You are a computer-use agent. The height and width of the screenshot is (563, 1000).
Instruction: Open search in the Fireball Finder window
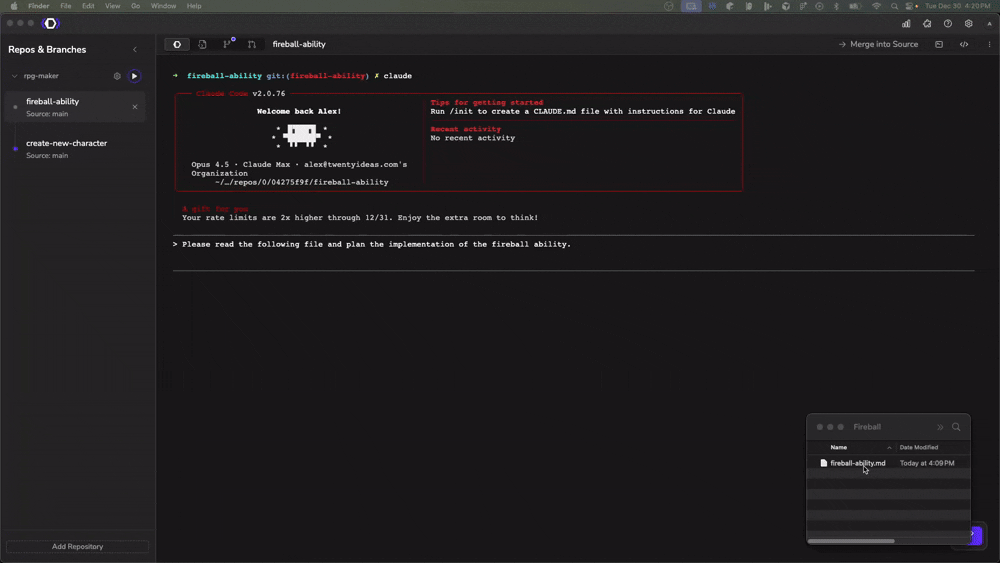tap(956, 427)
